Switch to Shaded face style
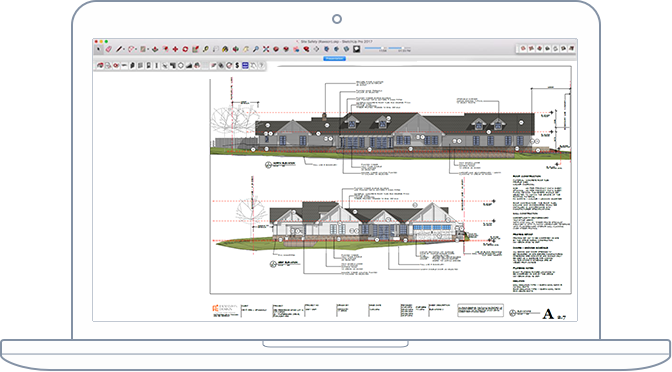The height and width of the screenshot is (372, 672). (x=555, y=48)
